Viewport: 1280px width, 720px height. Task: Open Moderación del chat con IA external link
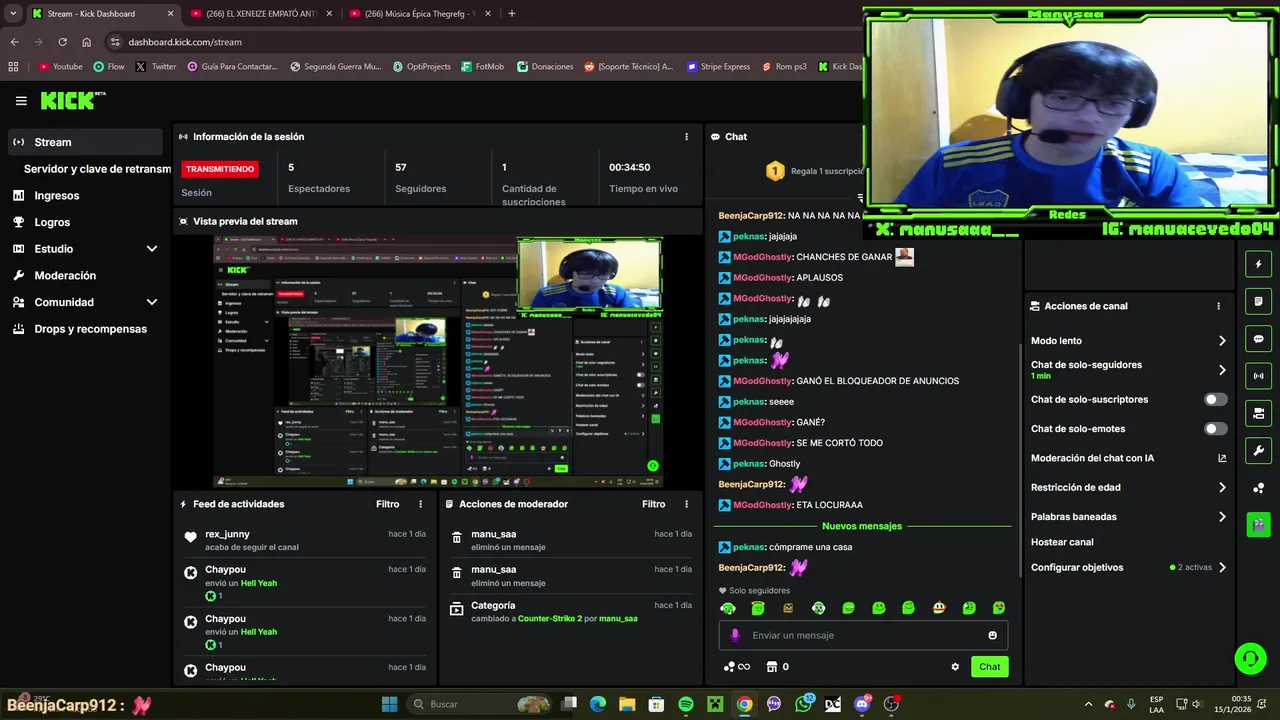(x=1221, y=458)
